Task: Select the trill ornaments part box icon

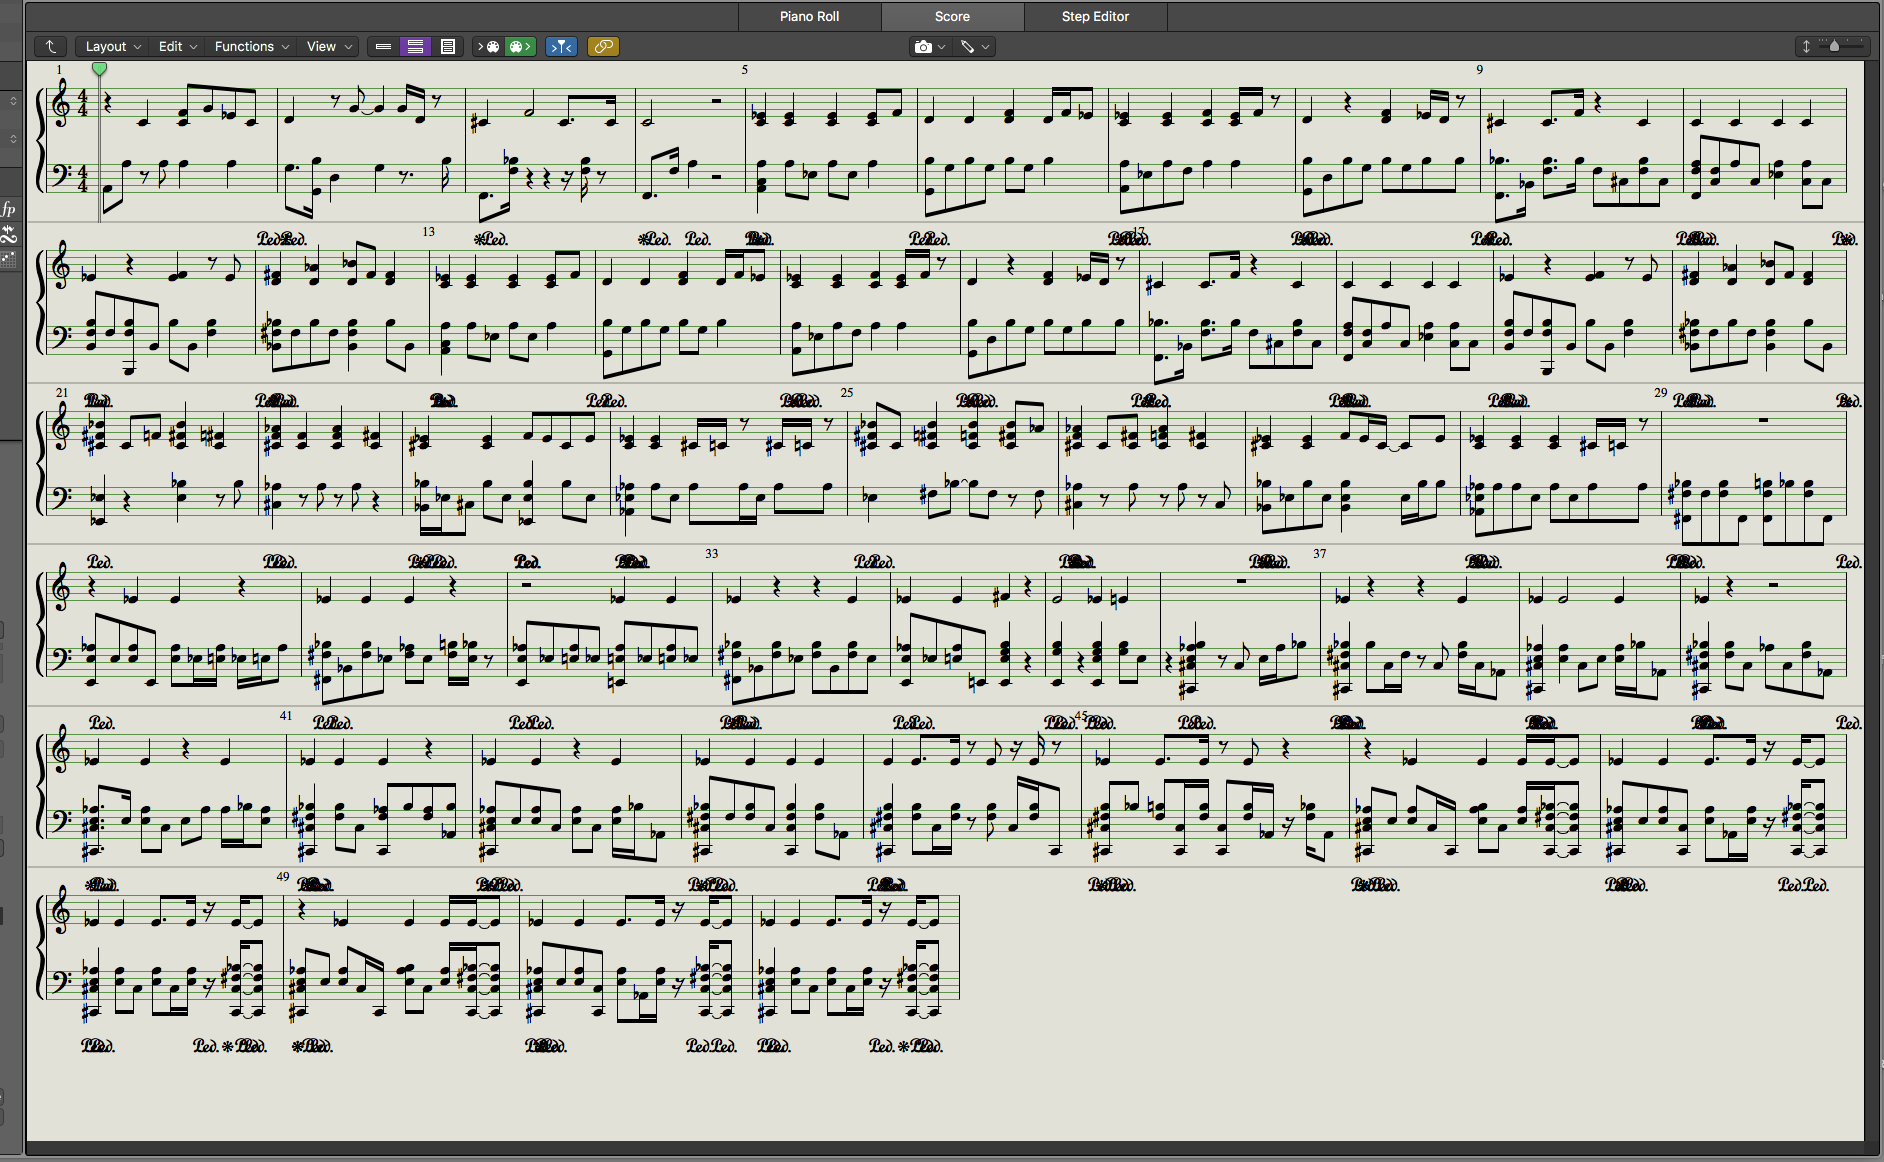Action: [x=9, y=236]
